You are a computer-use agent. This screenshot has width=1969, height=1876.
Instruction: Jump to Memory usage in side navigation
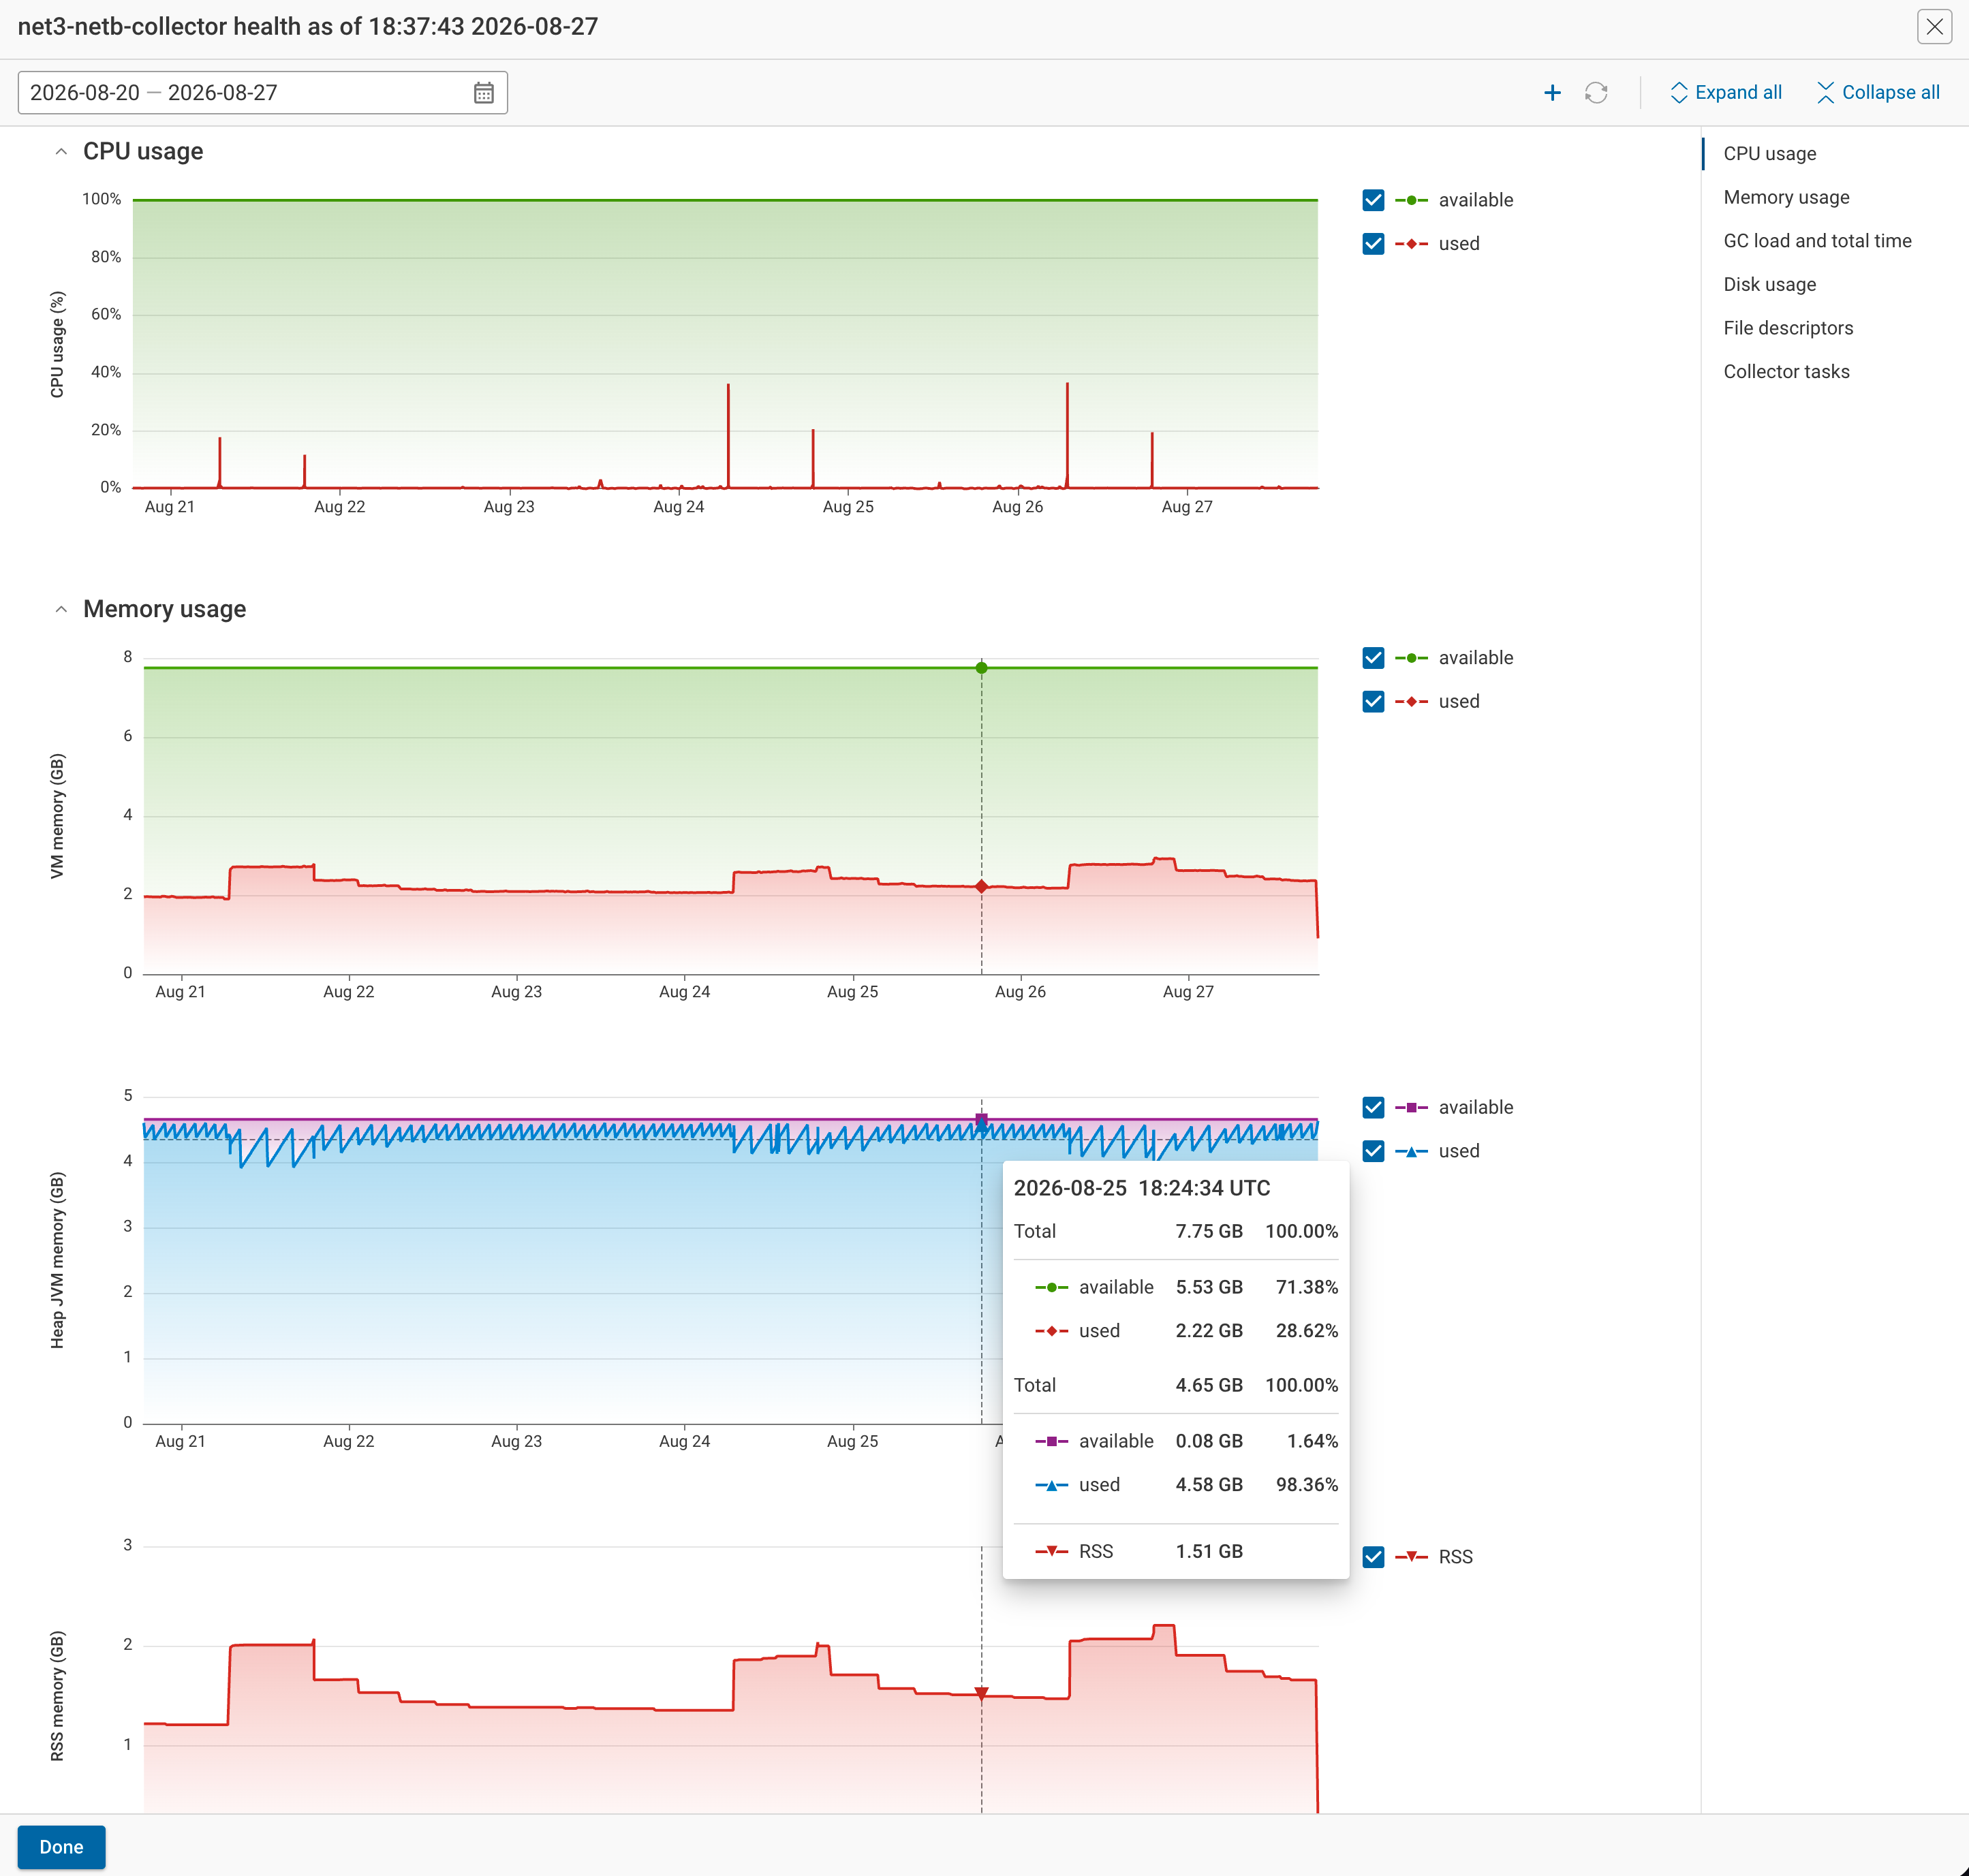pyautogui.click(x=1786, y=197)
